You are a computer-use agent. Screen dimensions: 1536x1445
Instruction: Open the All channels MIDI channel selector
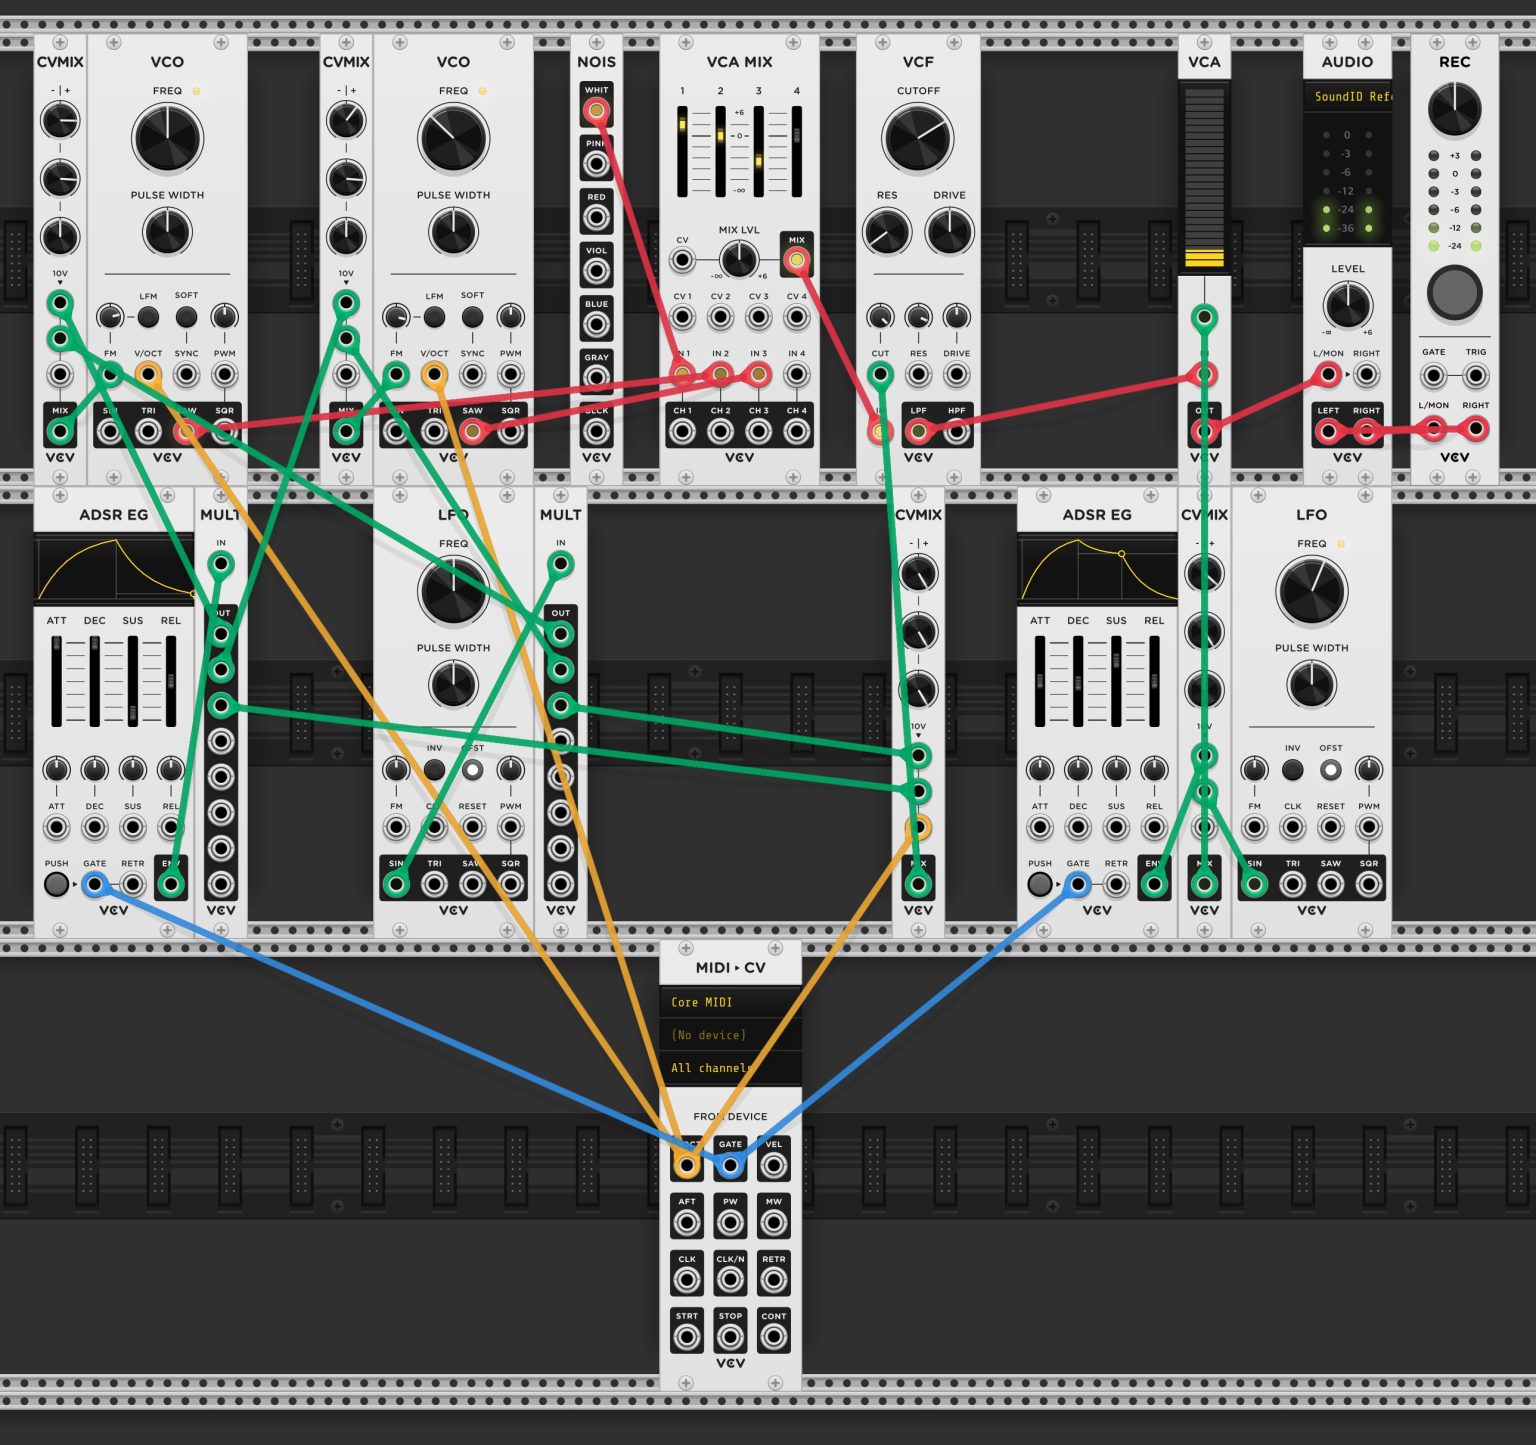(x=730, y=1068)
